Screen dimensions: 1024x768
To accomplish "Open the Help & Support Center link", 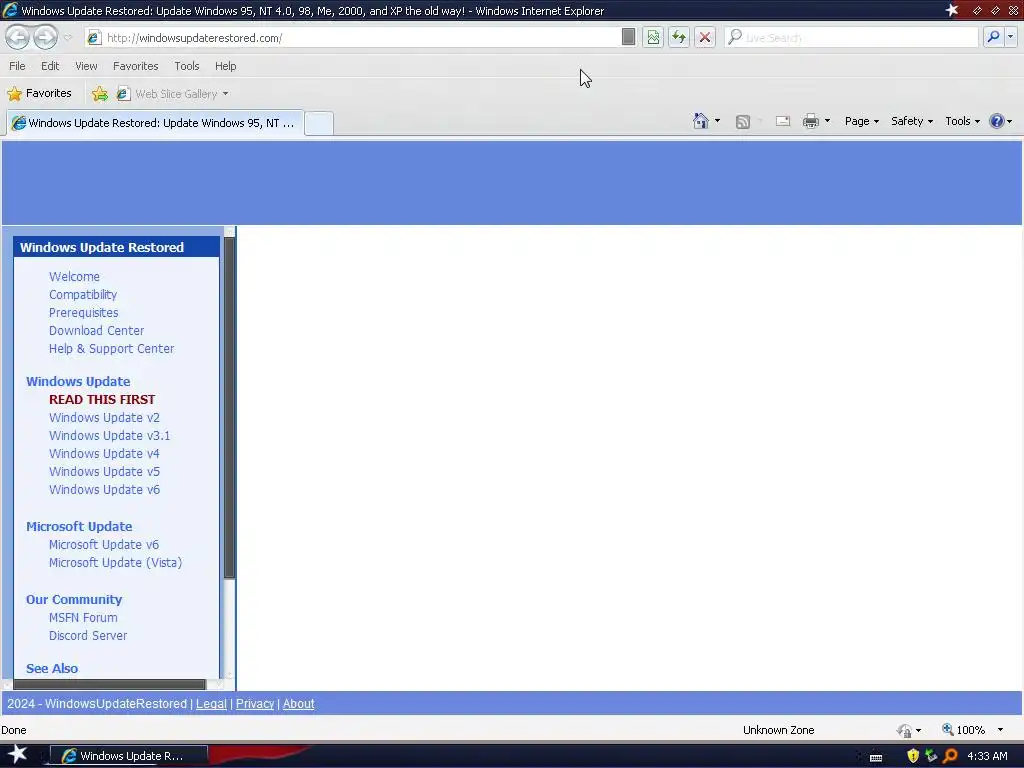I will pyautogui.click(x=112, y=349).
